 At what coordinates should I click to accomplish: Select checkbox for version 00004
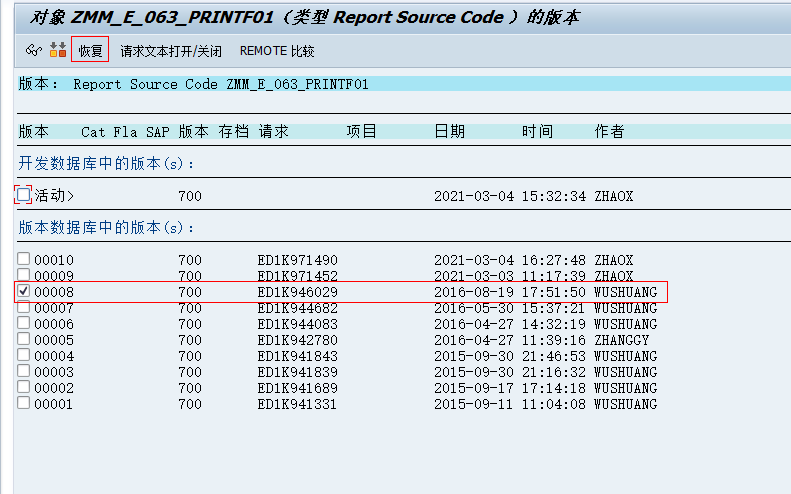pyautogui.click(x=23, y=355)
